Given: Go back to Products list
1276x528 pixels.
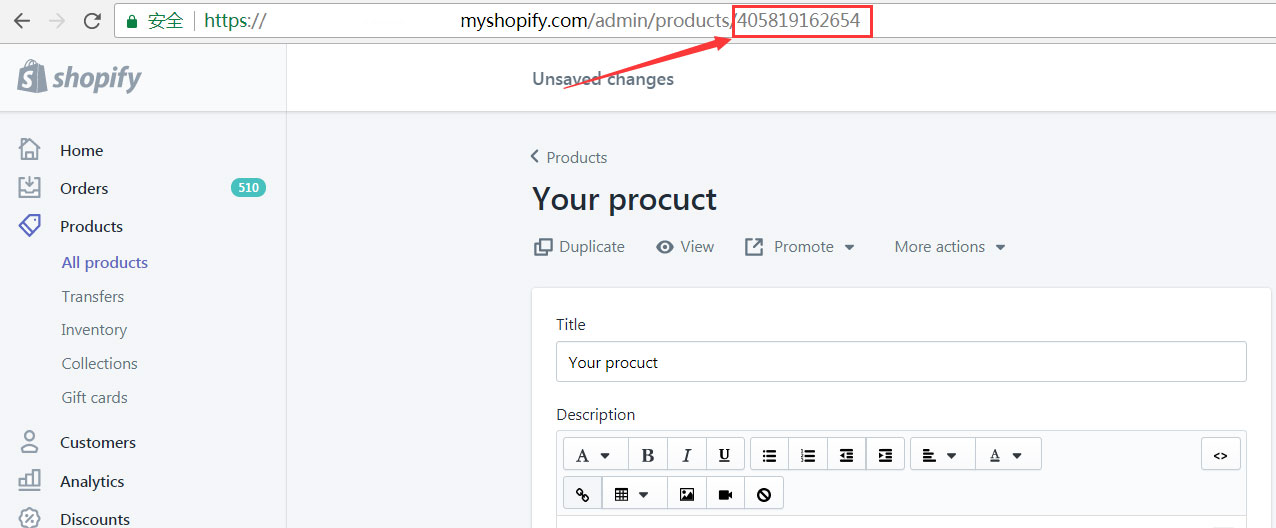Looking at the screenshot, I should coord(569,157).
